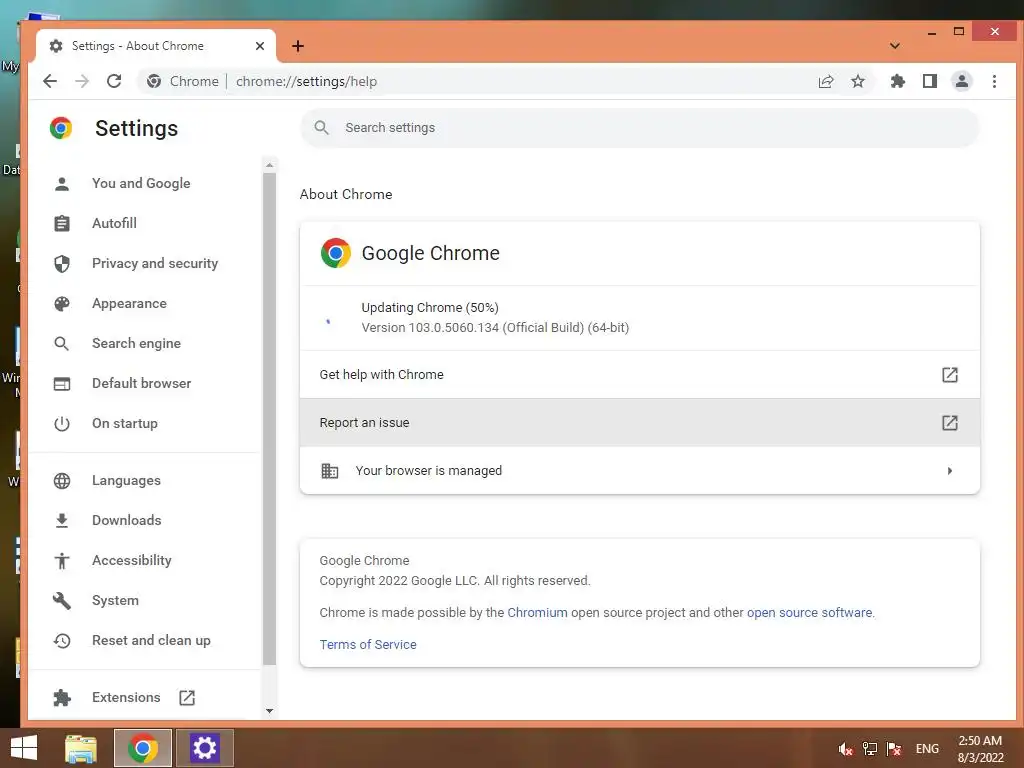The width and height of the screenshot is (1024, 768).
Task: Open Terms of Service link
Action: 368,645
